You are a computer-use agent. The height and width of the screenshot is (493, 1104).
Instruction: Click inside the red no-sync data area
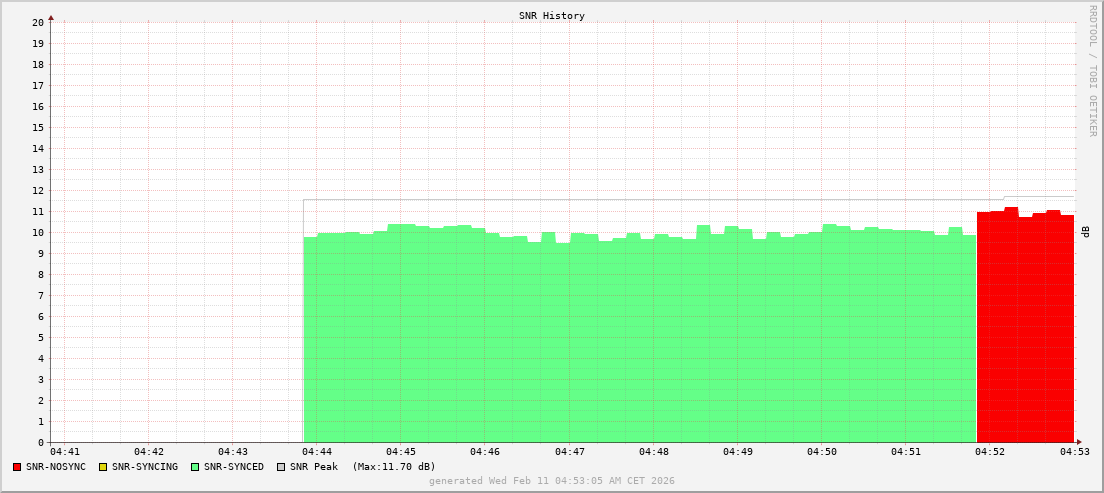1025,330
